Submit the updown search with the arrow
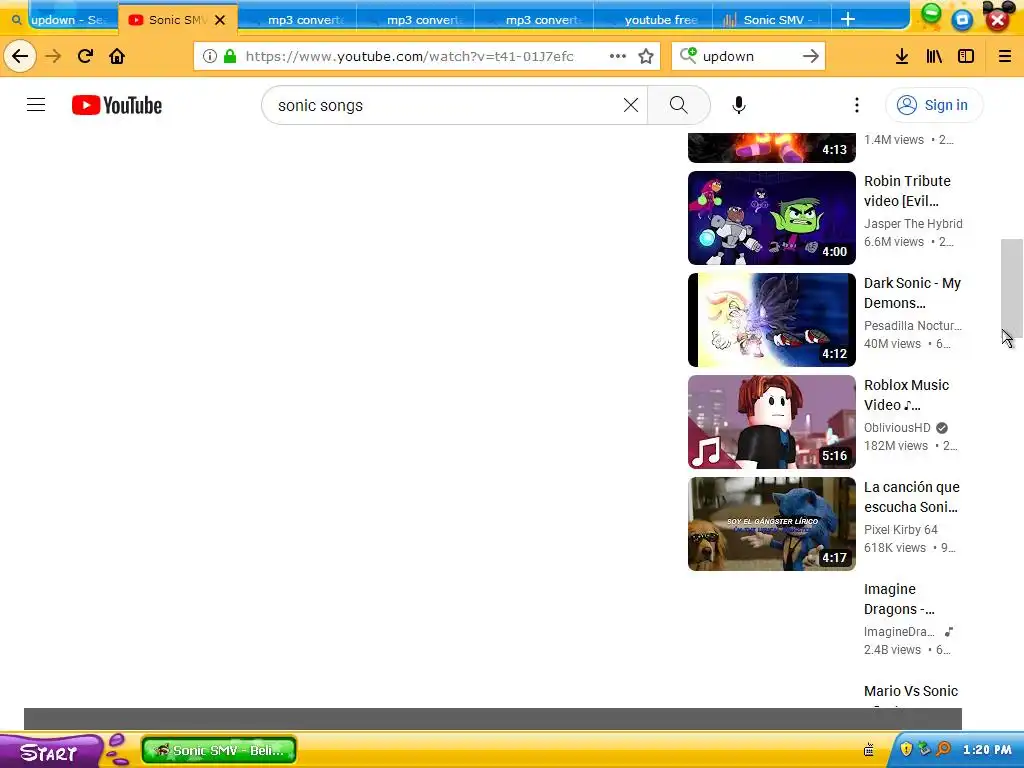1024x768 pixels. [810, 56]
